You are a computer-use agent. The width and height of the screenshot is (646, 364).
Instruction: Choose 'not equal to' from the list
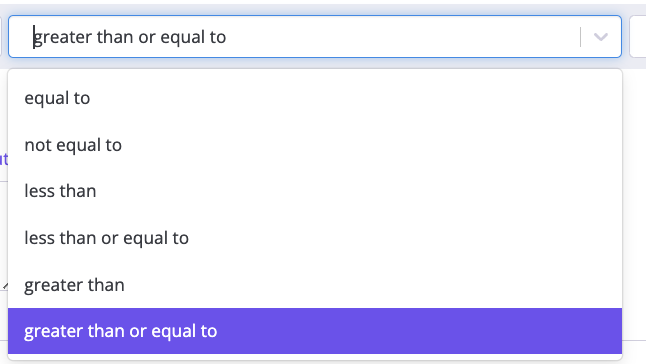pyautogui.click(x=315, y=145)
